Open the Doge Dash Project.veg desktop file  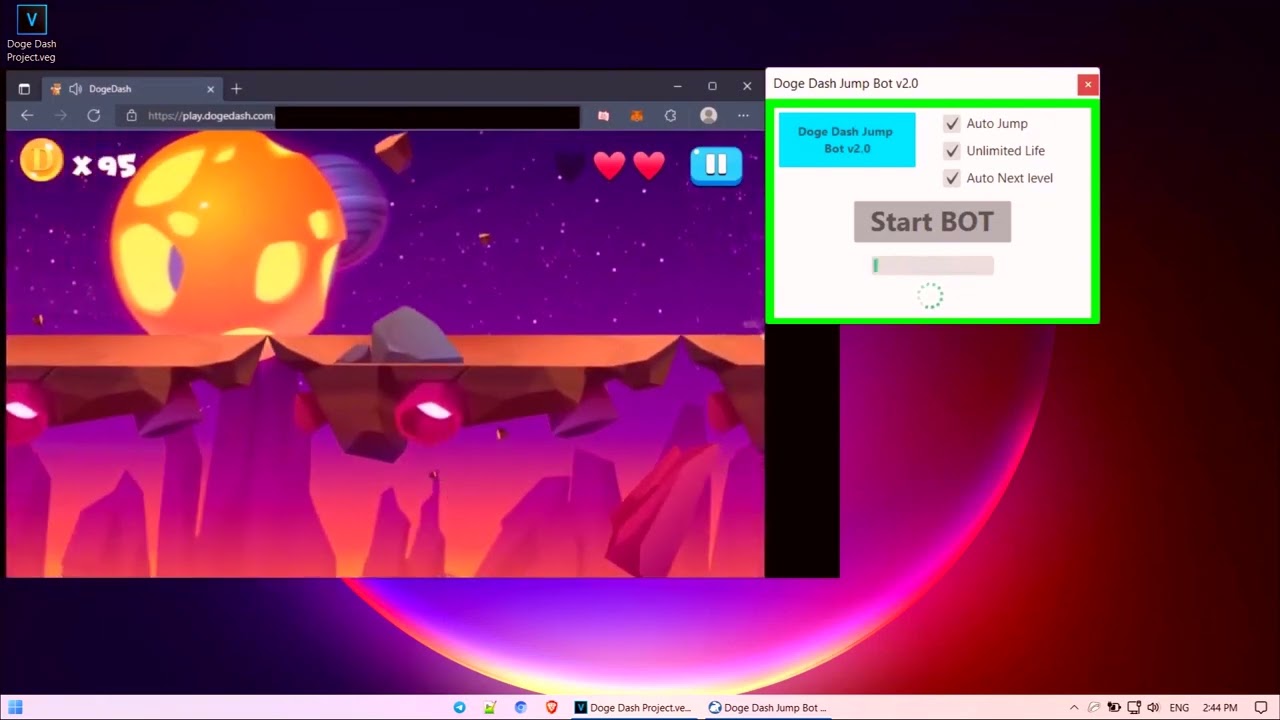coord(32,33)
